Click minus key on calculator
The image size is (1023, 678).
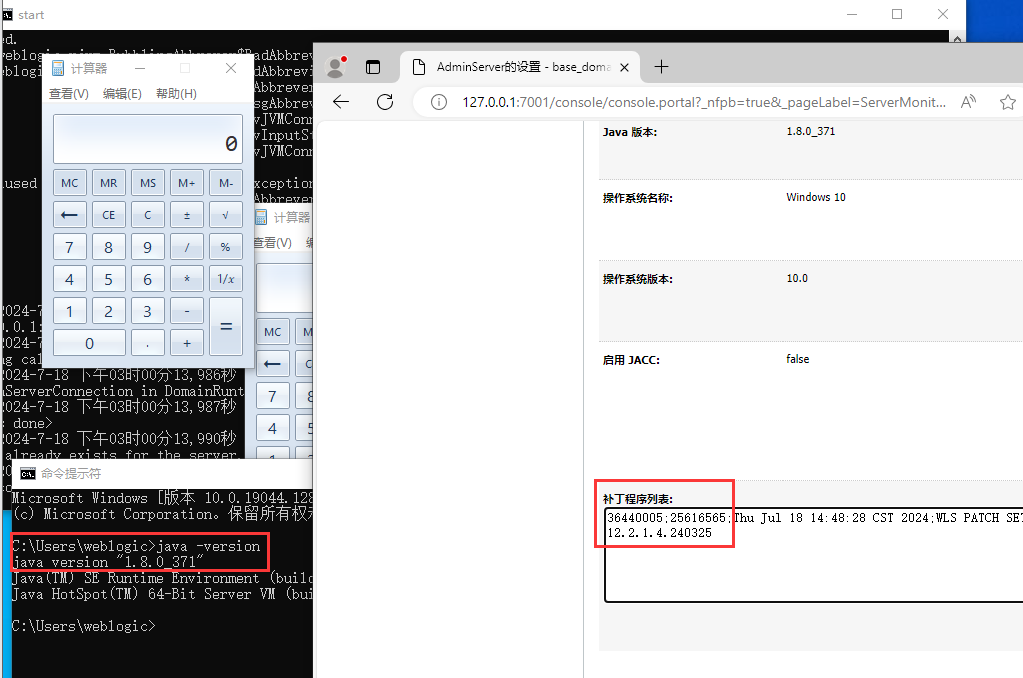(187, 311)
